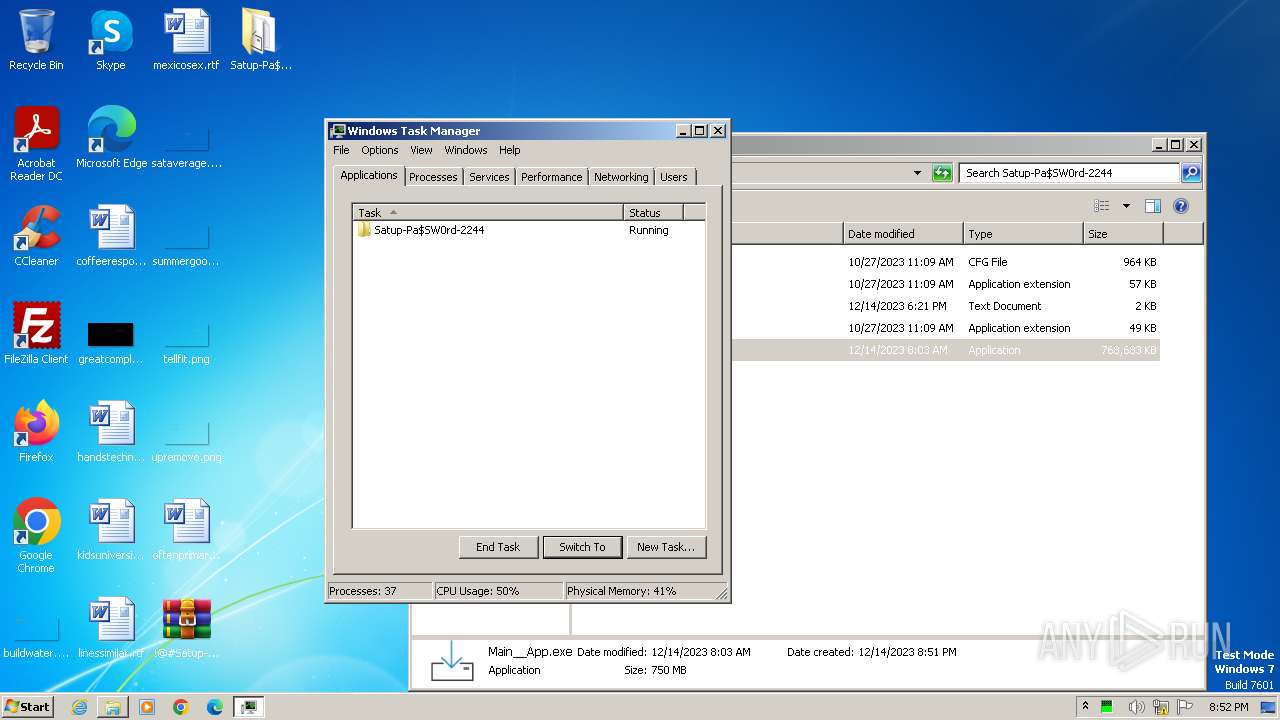Sort files by Size column header
This screenshot has width=1280, height=720.
coord(1123,234)
